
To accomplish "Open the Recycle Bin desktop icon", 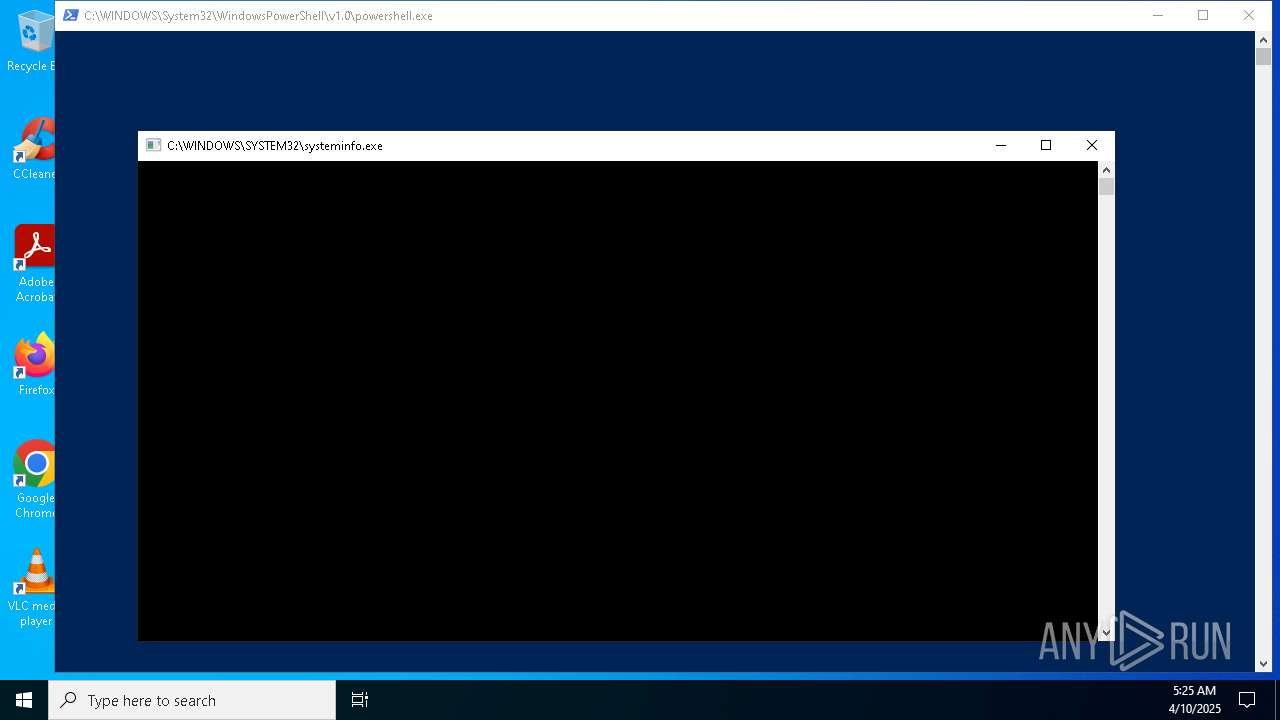I will (x=32, y=40).
